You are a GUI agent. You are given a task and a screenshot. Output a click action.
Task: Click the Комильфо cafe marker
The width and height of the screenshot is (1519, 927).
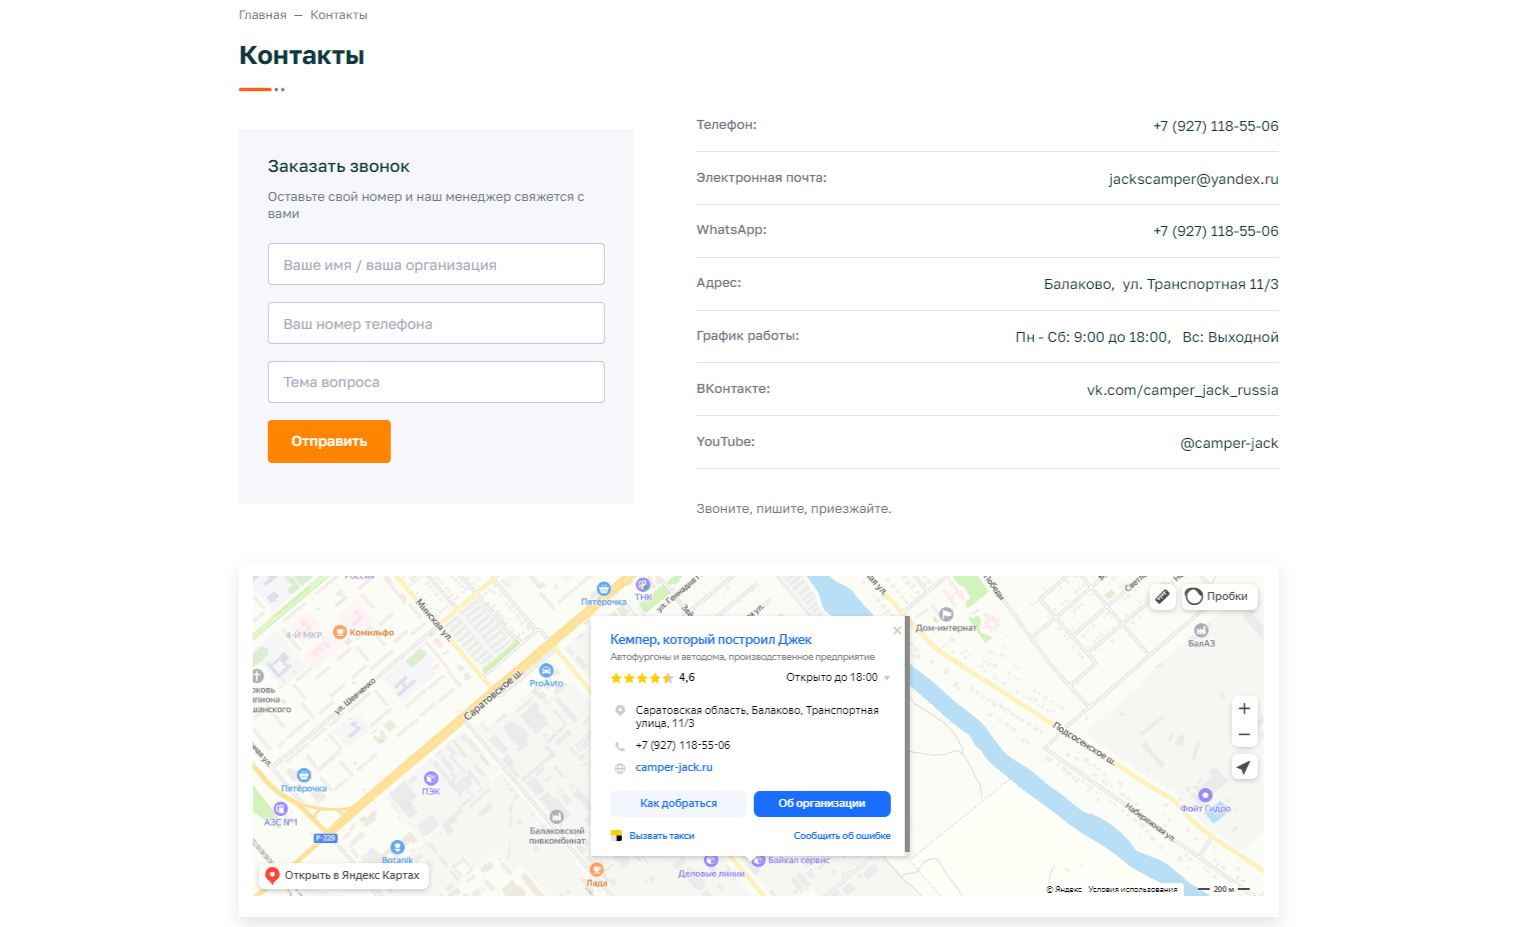[x=340, y=632]
